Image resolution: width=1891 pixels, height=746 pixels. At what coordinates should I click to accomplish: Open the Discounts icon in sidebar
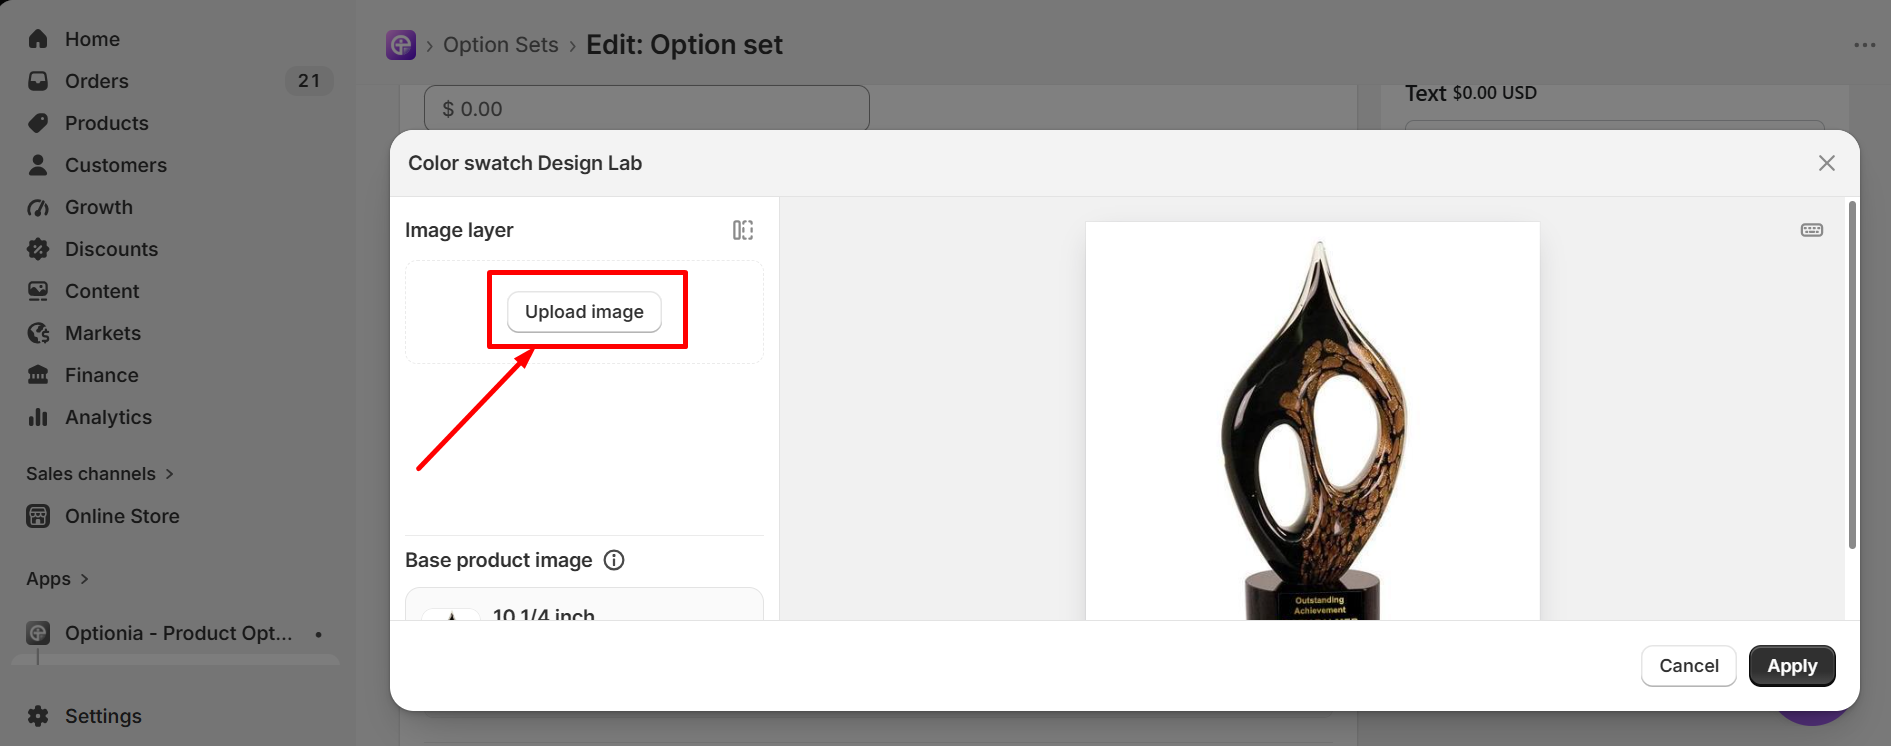pyautogui.click(x=38, y=249)
